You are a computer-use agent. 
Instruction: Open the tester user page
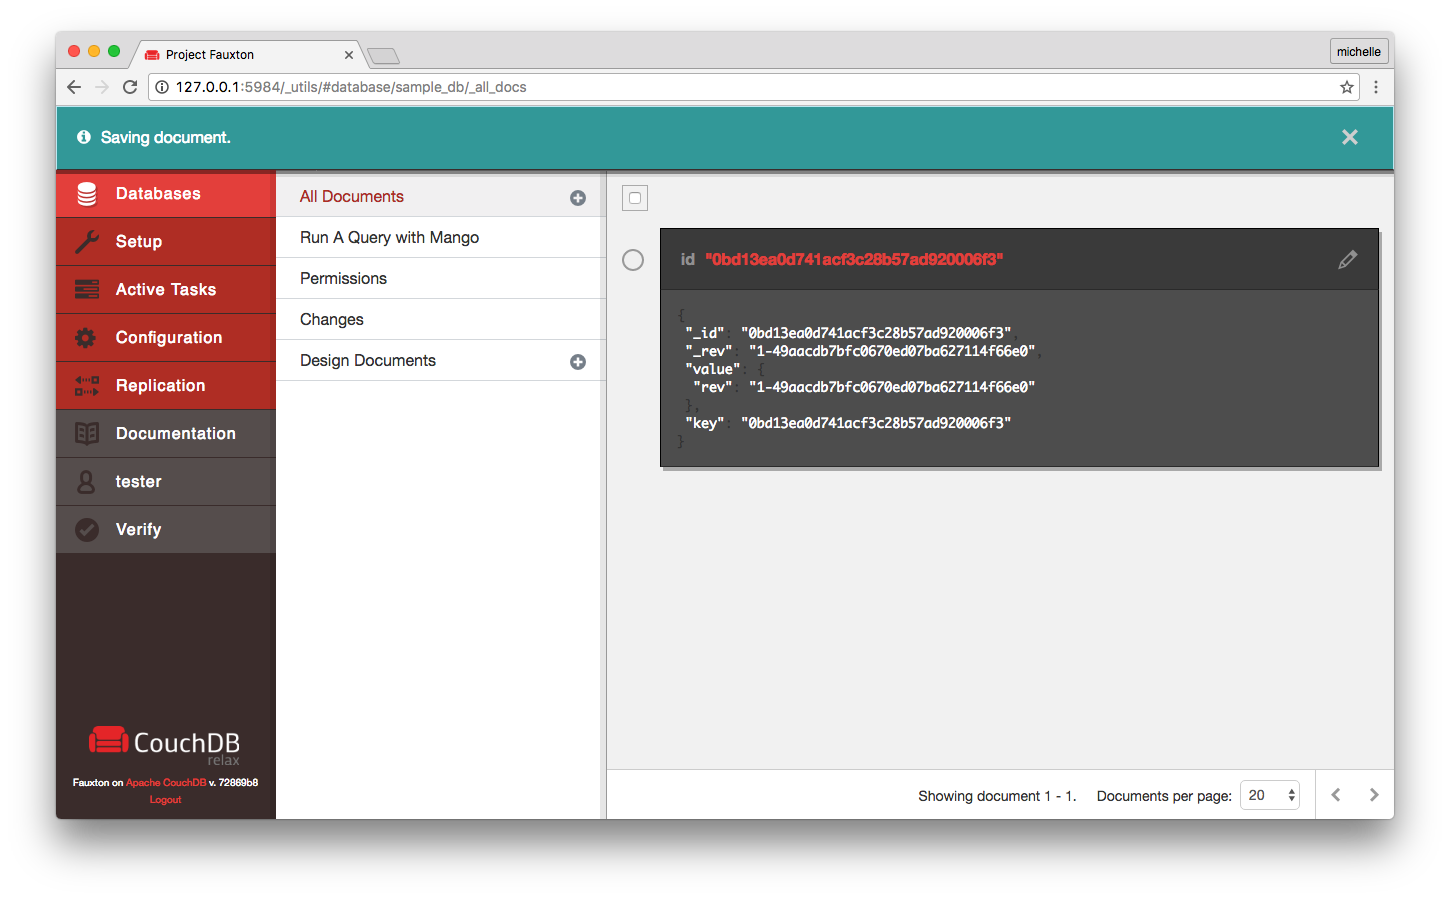[166, 482]
